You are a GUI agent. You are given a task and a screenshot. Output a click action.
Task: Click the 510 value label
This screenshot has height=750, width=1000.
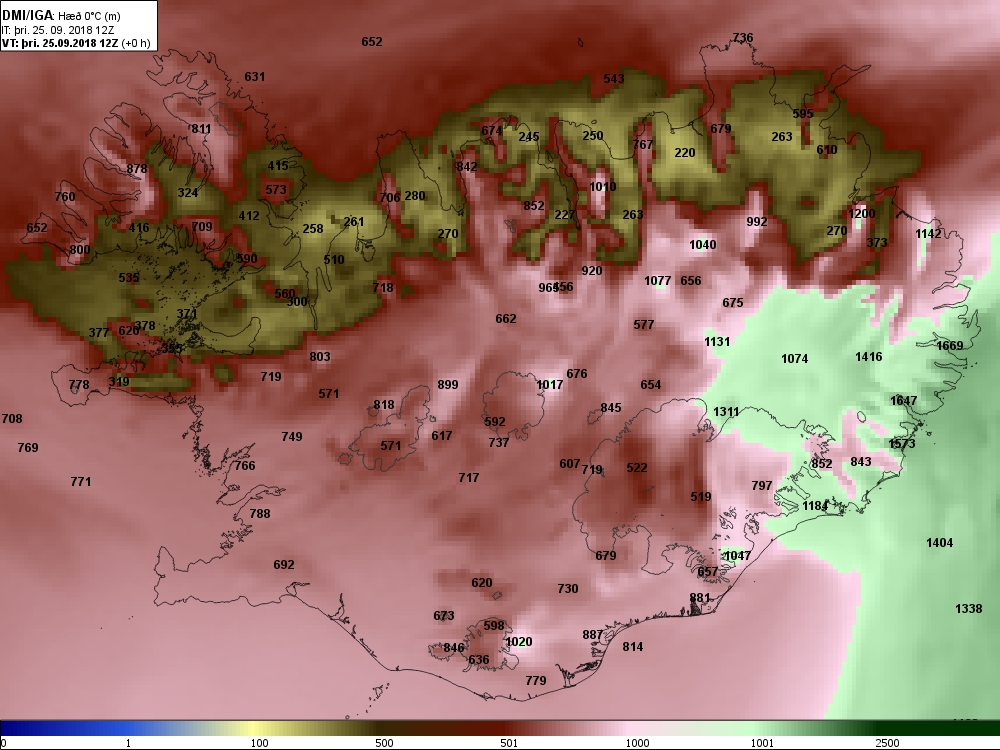[334, 260]
